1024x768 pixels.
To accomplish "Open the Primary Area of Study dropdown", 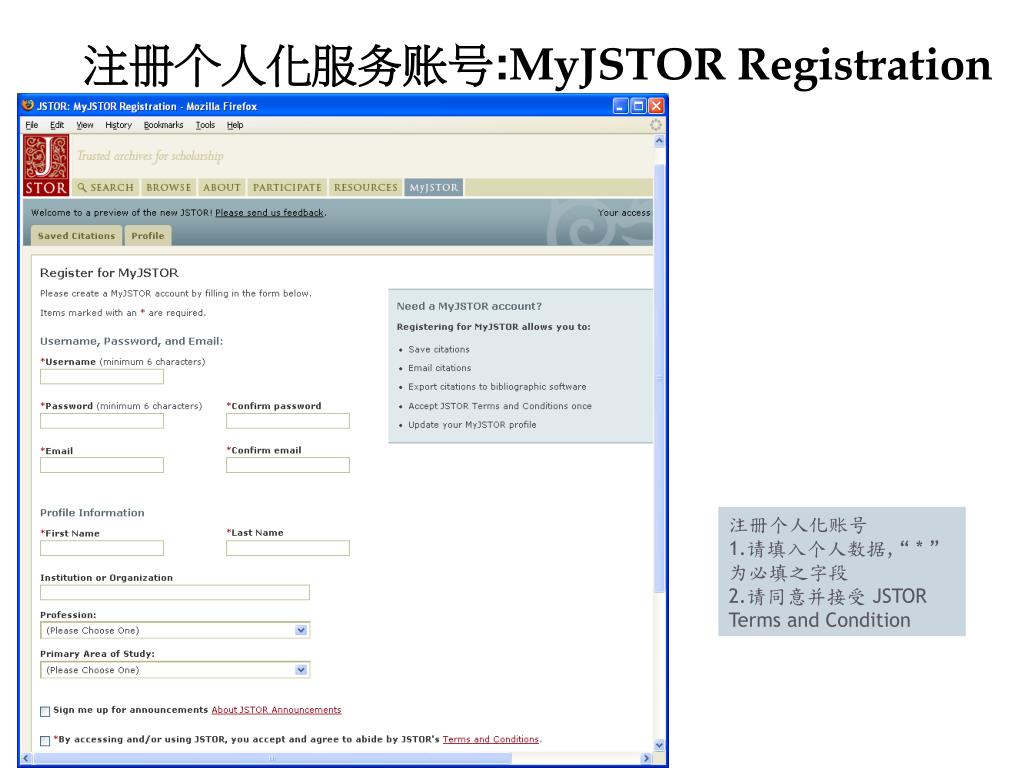I will point(175,670).
